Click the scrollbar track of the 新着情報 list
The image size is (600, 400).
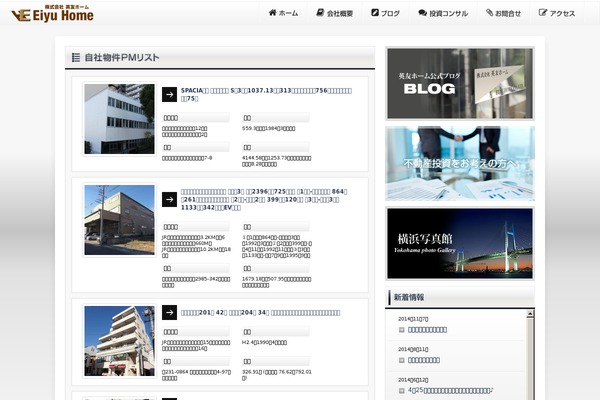[530, 358]
